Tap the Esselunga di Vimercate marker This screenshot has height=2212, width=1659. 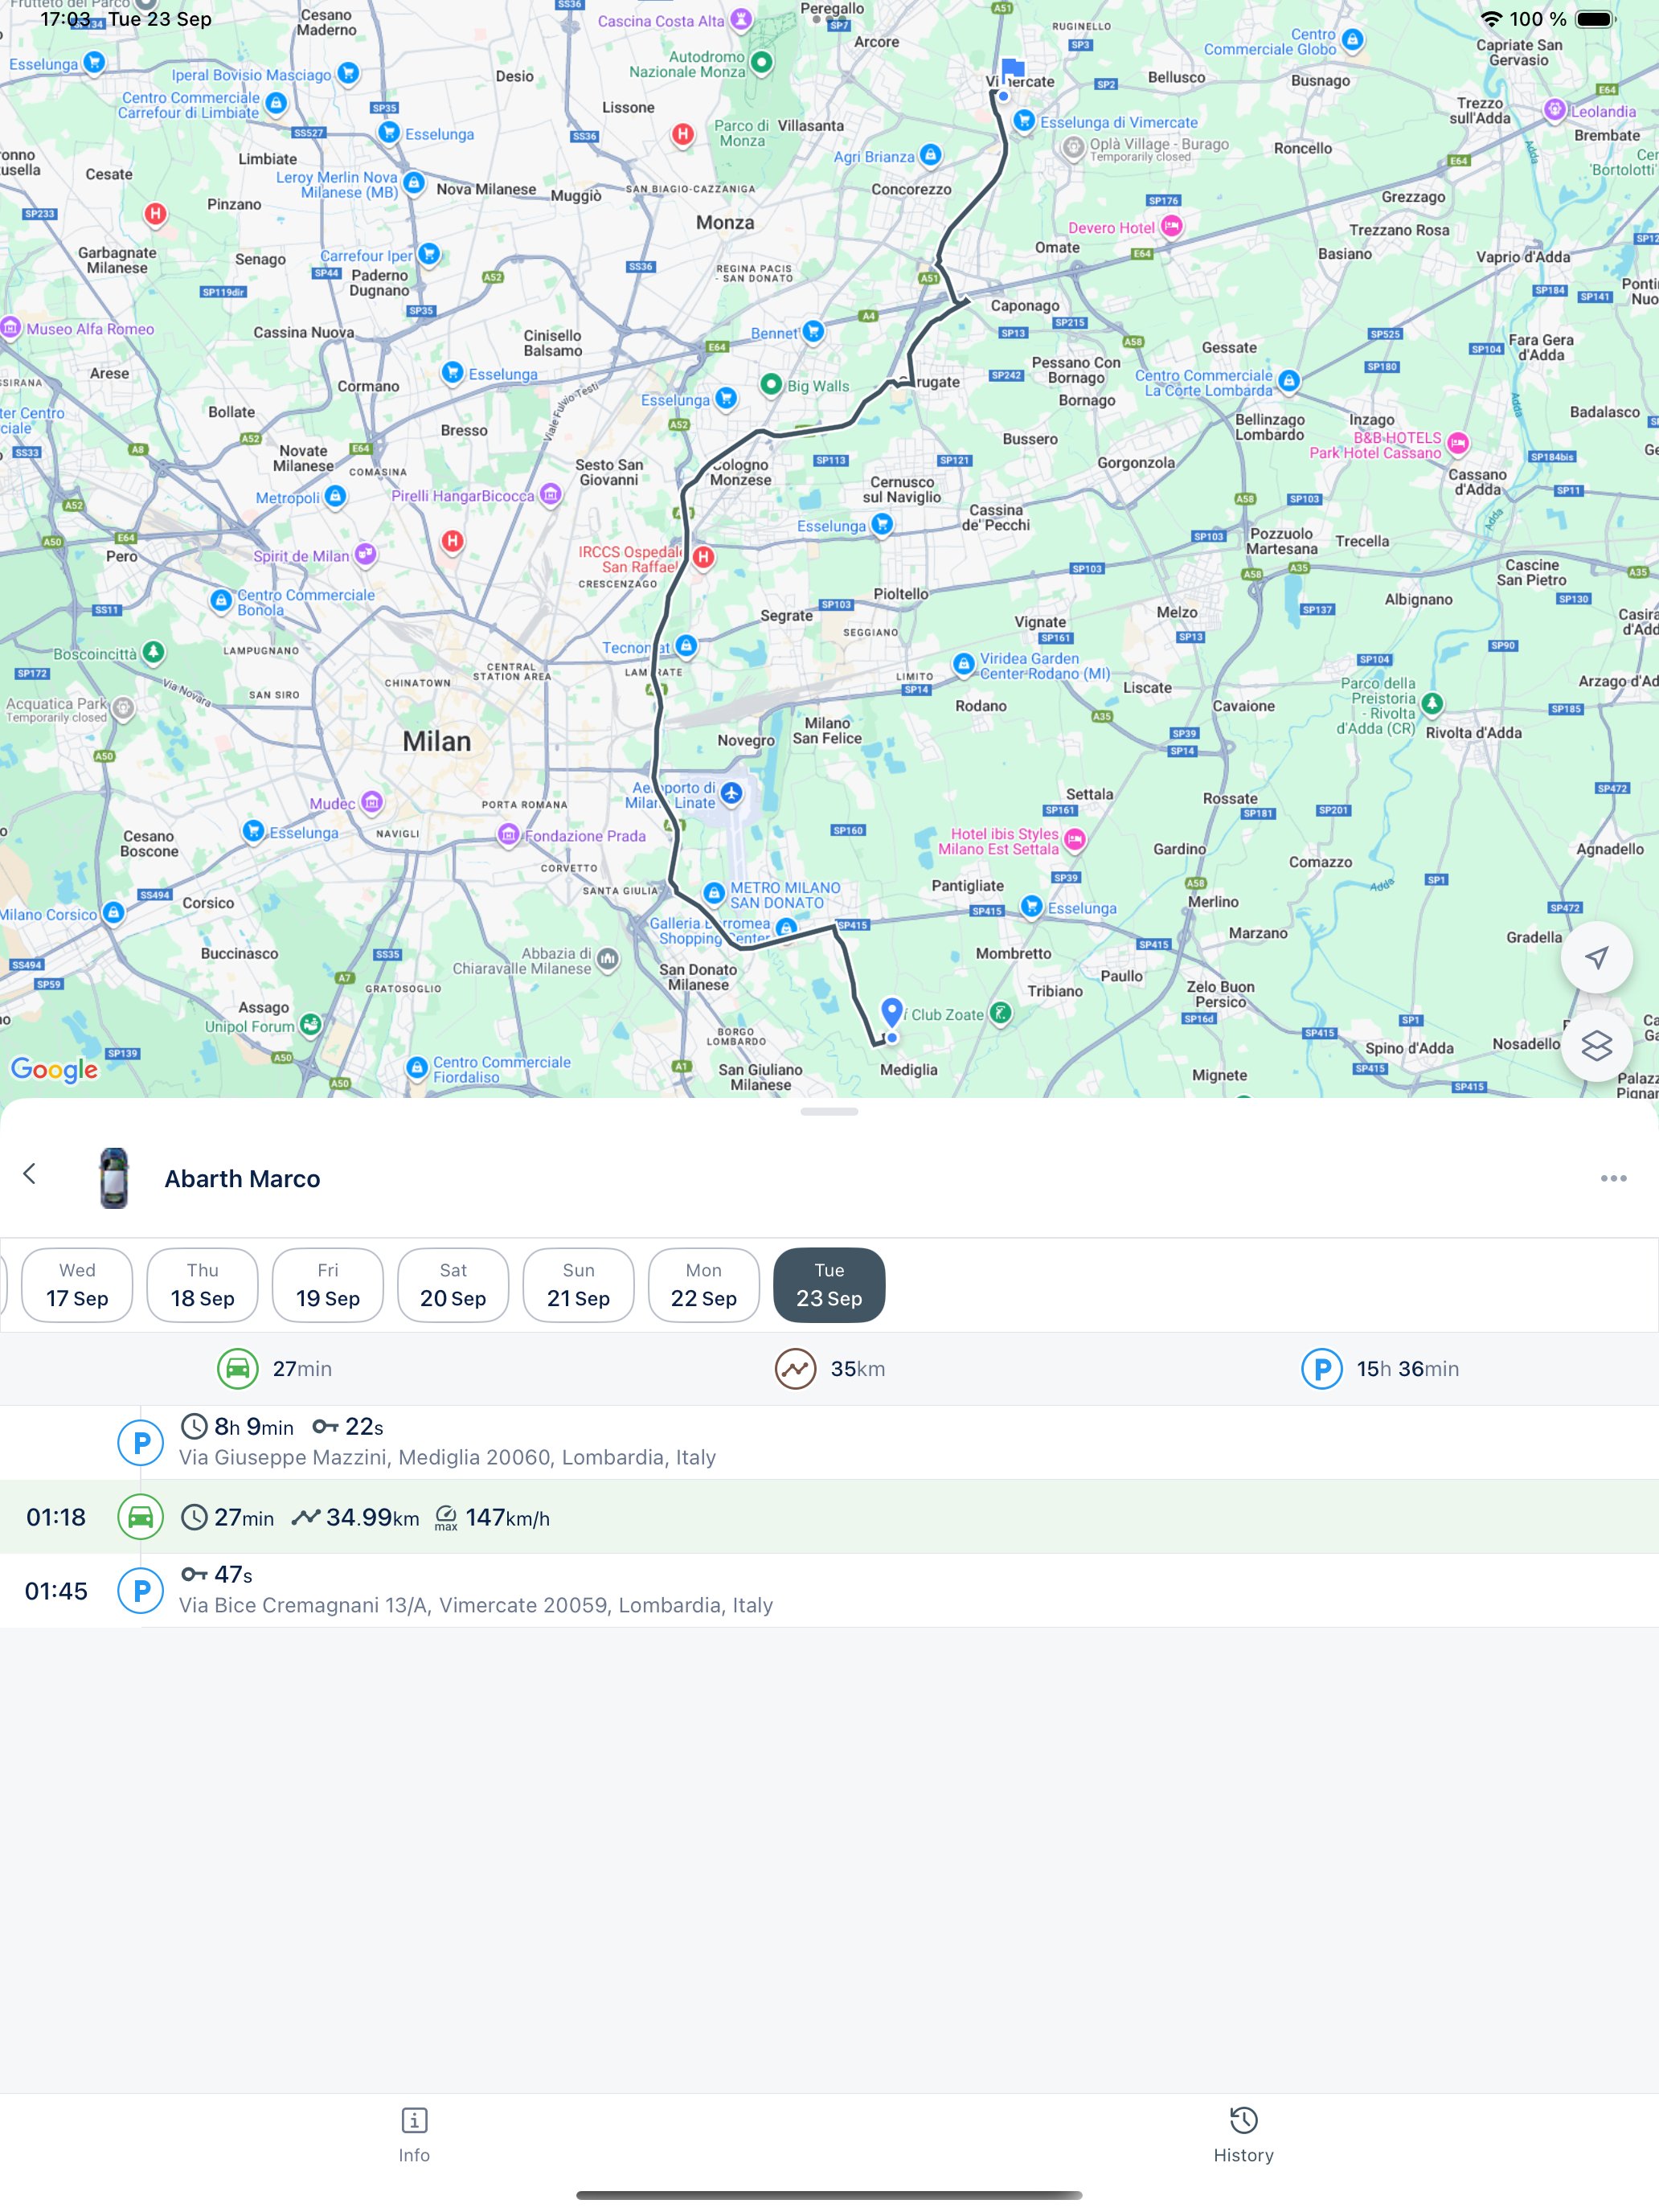pos(1023,120)
